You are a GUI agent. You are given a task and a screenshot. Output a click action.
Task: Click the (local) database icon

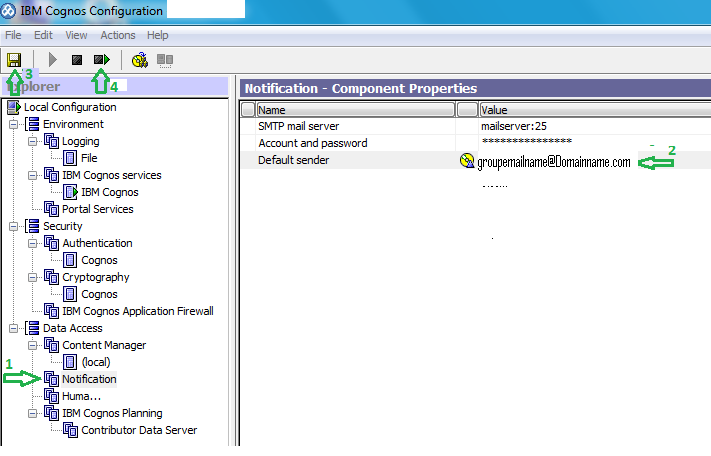point(70,362)
